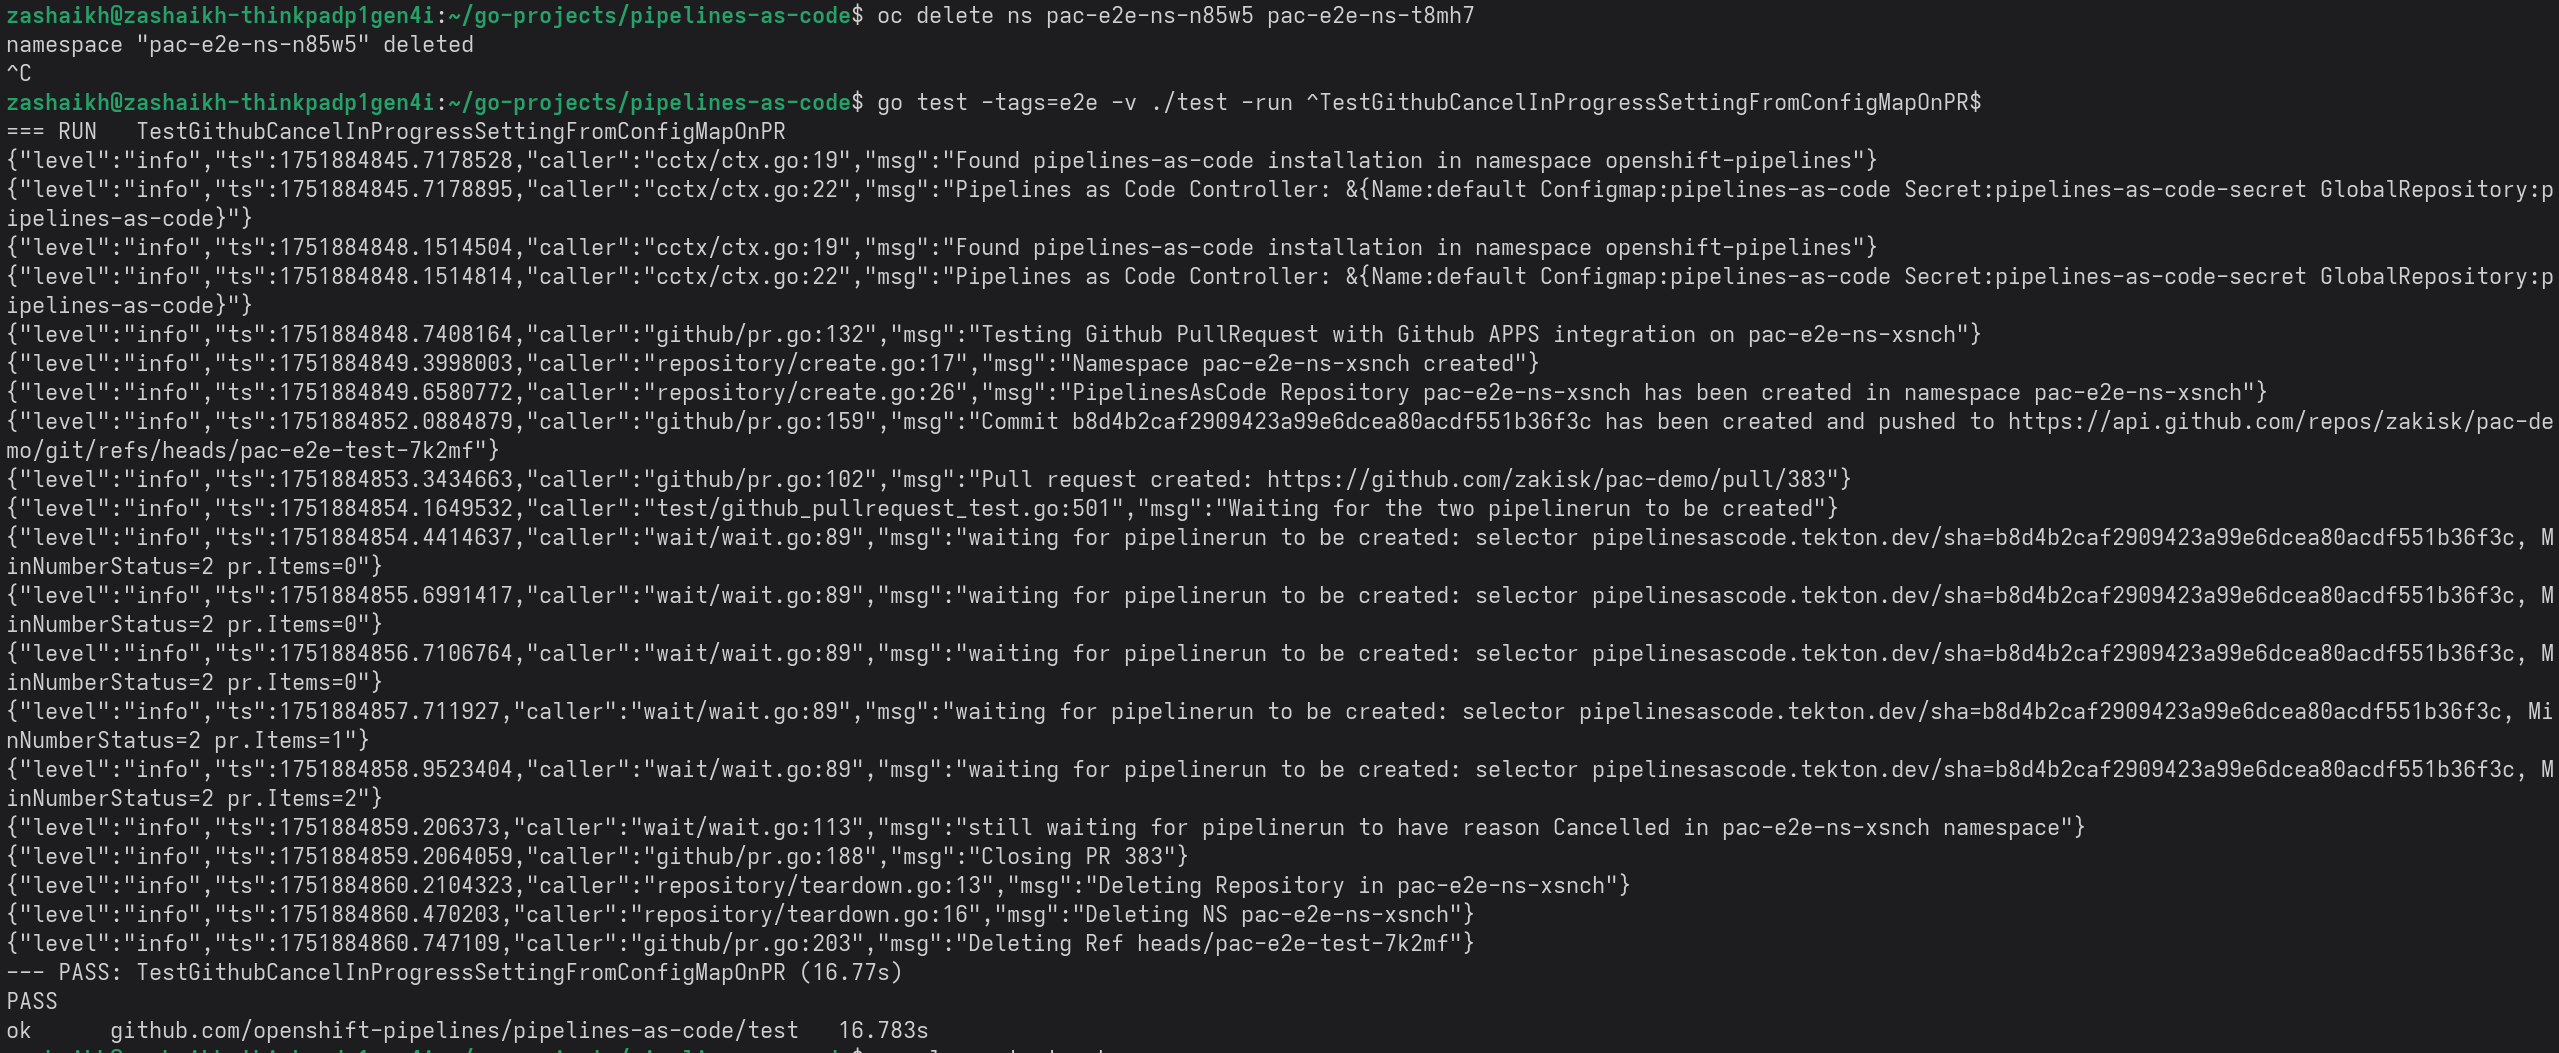This screenshot has width=2559, height=1053.
Task: Click the '16.783s' test duration
Action: click(883, 1031)
